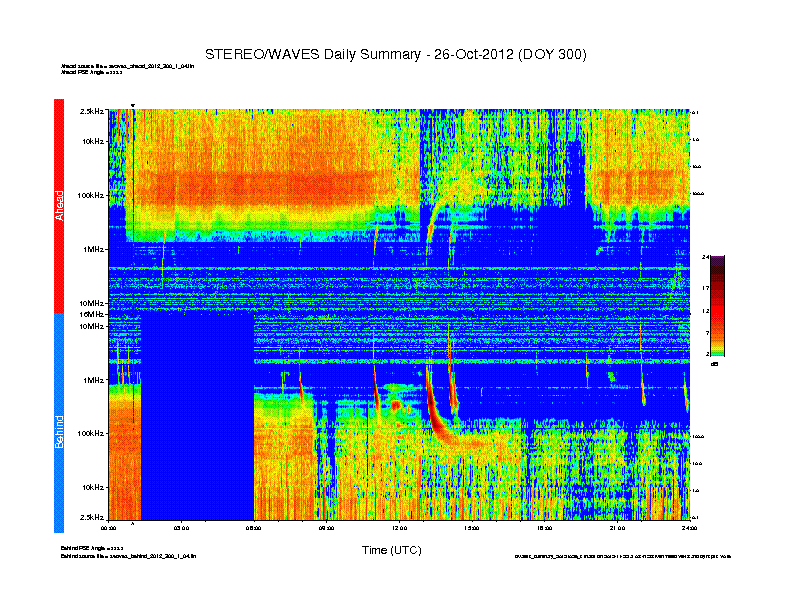792x612 pixels.
Task: Click the 12:00 tick on the time axis
Action: (399, 527)
